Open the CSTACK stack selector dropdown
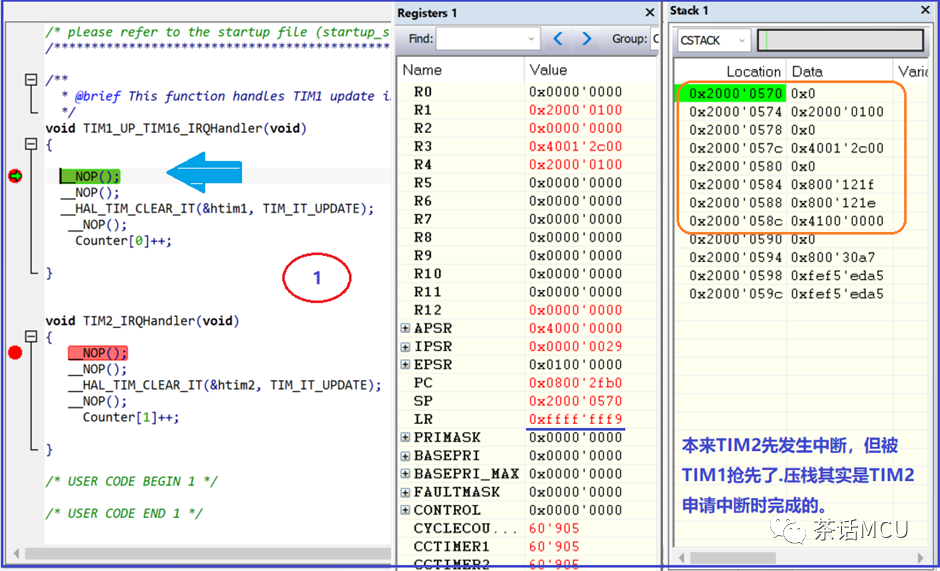 click(742, 41)
